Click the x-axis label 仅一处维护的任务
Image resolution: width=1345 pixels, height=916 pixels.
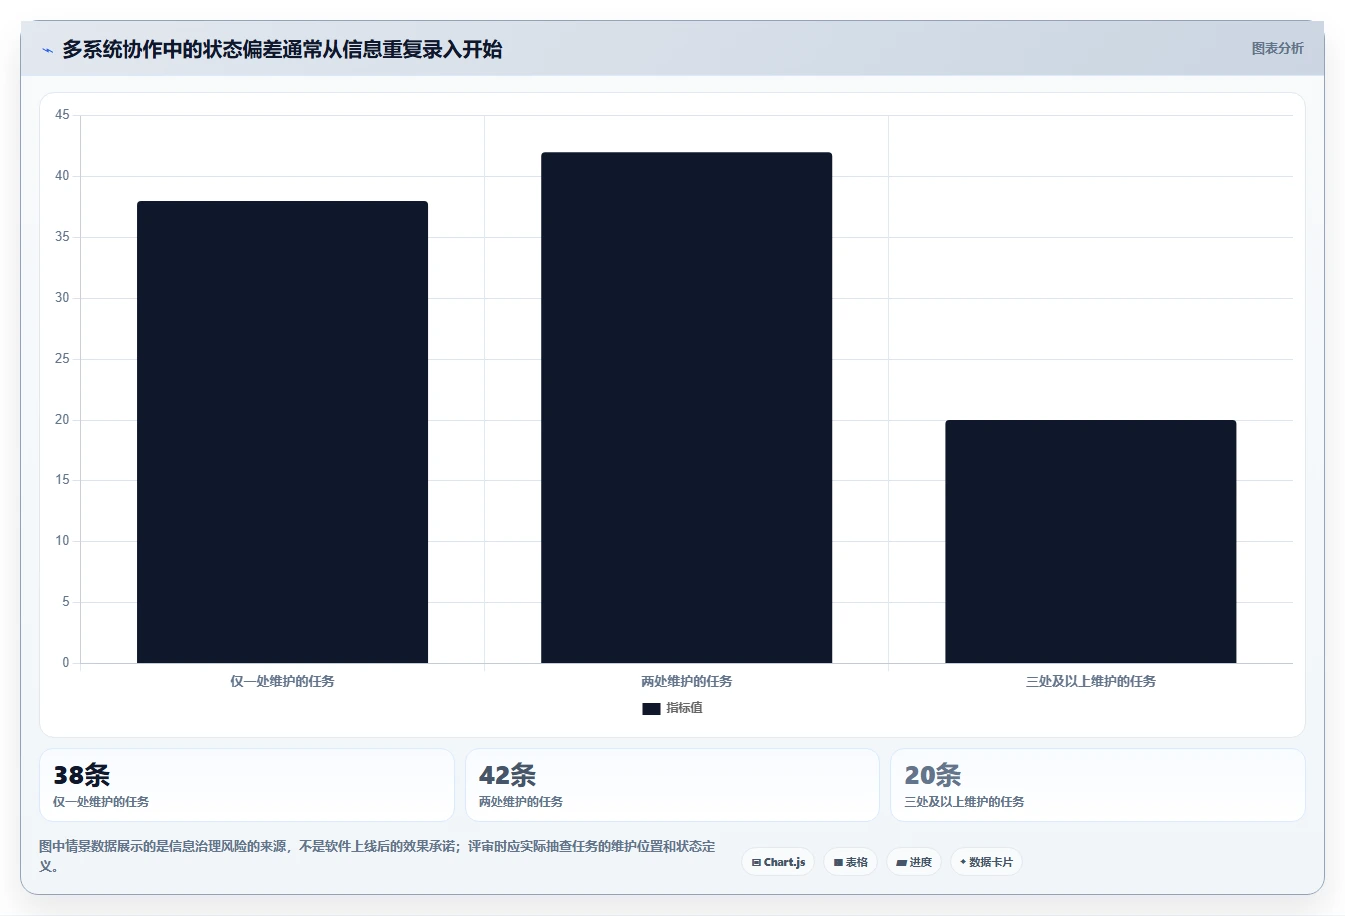pos(282,681)
